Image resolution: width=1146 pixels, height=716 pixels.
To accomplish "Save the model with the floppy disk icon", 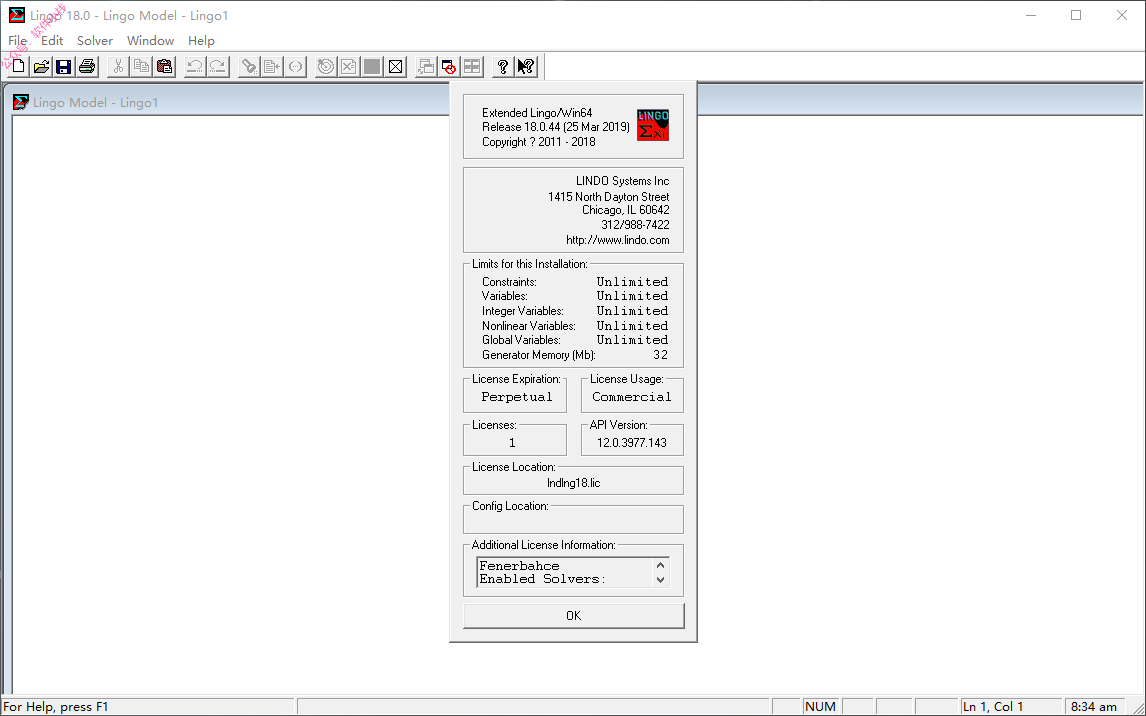I will pos(64,66).
